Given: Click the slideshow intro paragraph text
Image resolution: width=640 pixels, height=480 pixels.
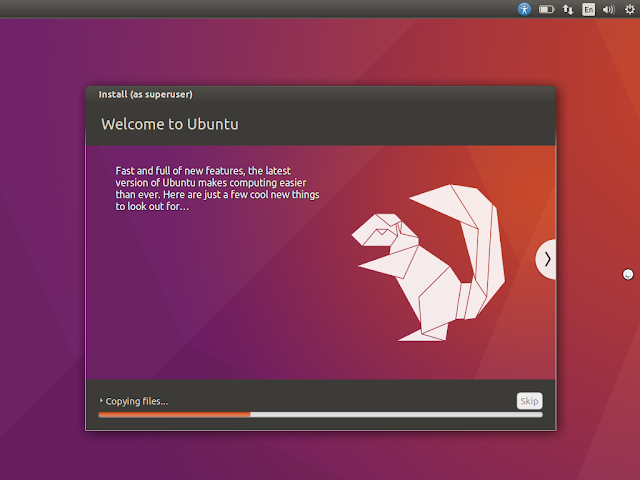Looking at the screenshot, I should (x=217, y=188).
